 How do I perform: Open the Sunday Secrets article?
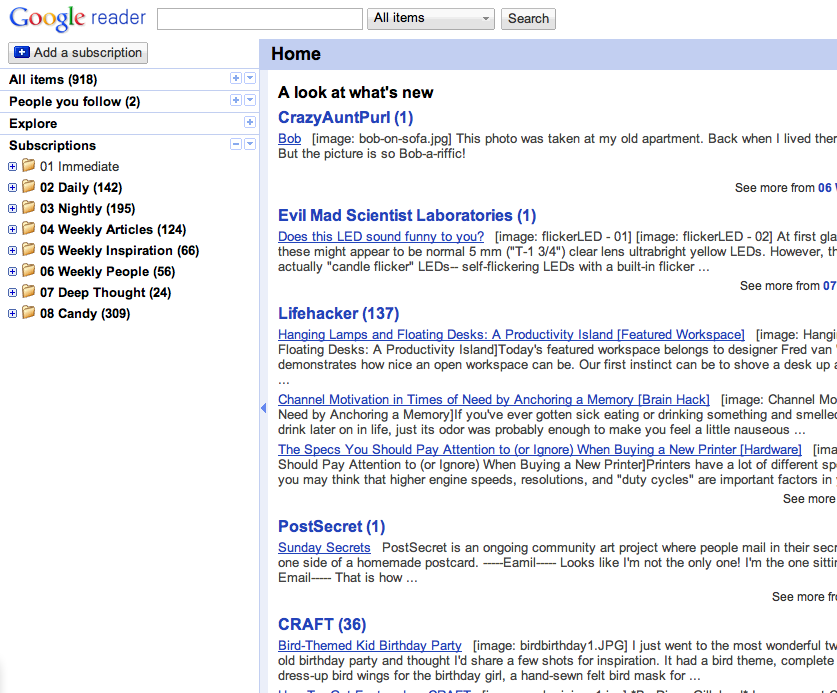tap(324, 548)
